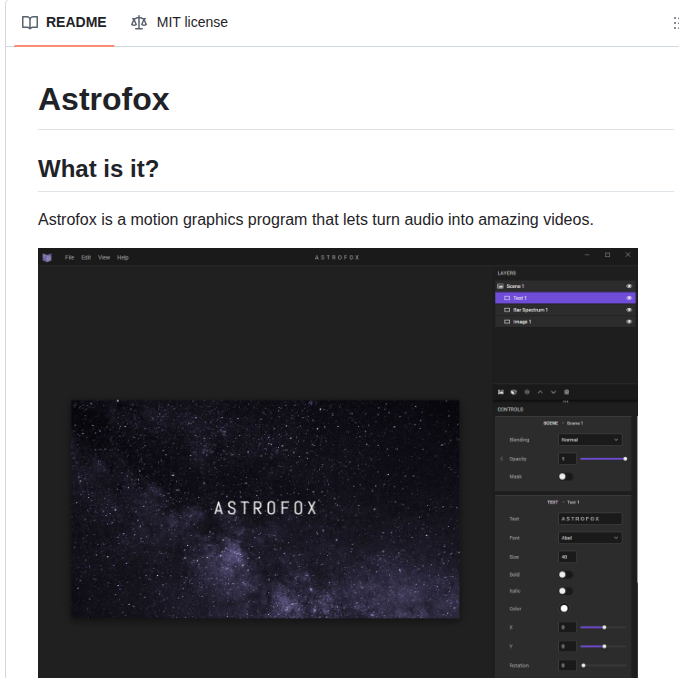Click the LAYERS panel label
Screen dimensions: 679x678
click(507, 273)
